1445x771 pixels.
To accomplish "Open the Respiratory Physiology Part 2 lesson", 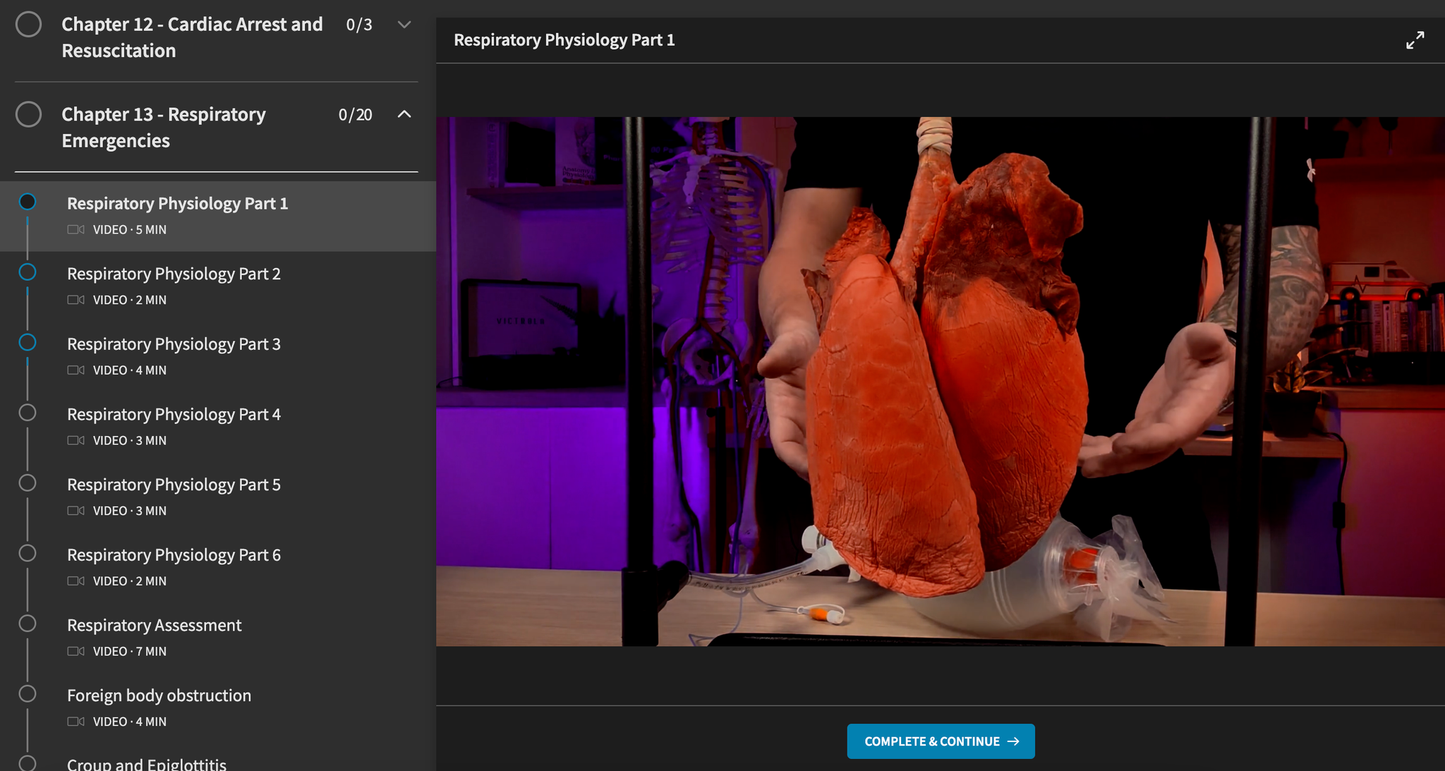I will pyautogui.click(x=173, y=273).
